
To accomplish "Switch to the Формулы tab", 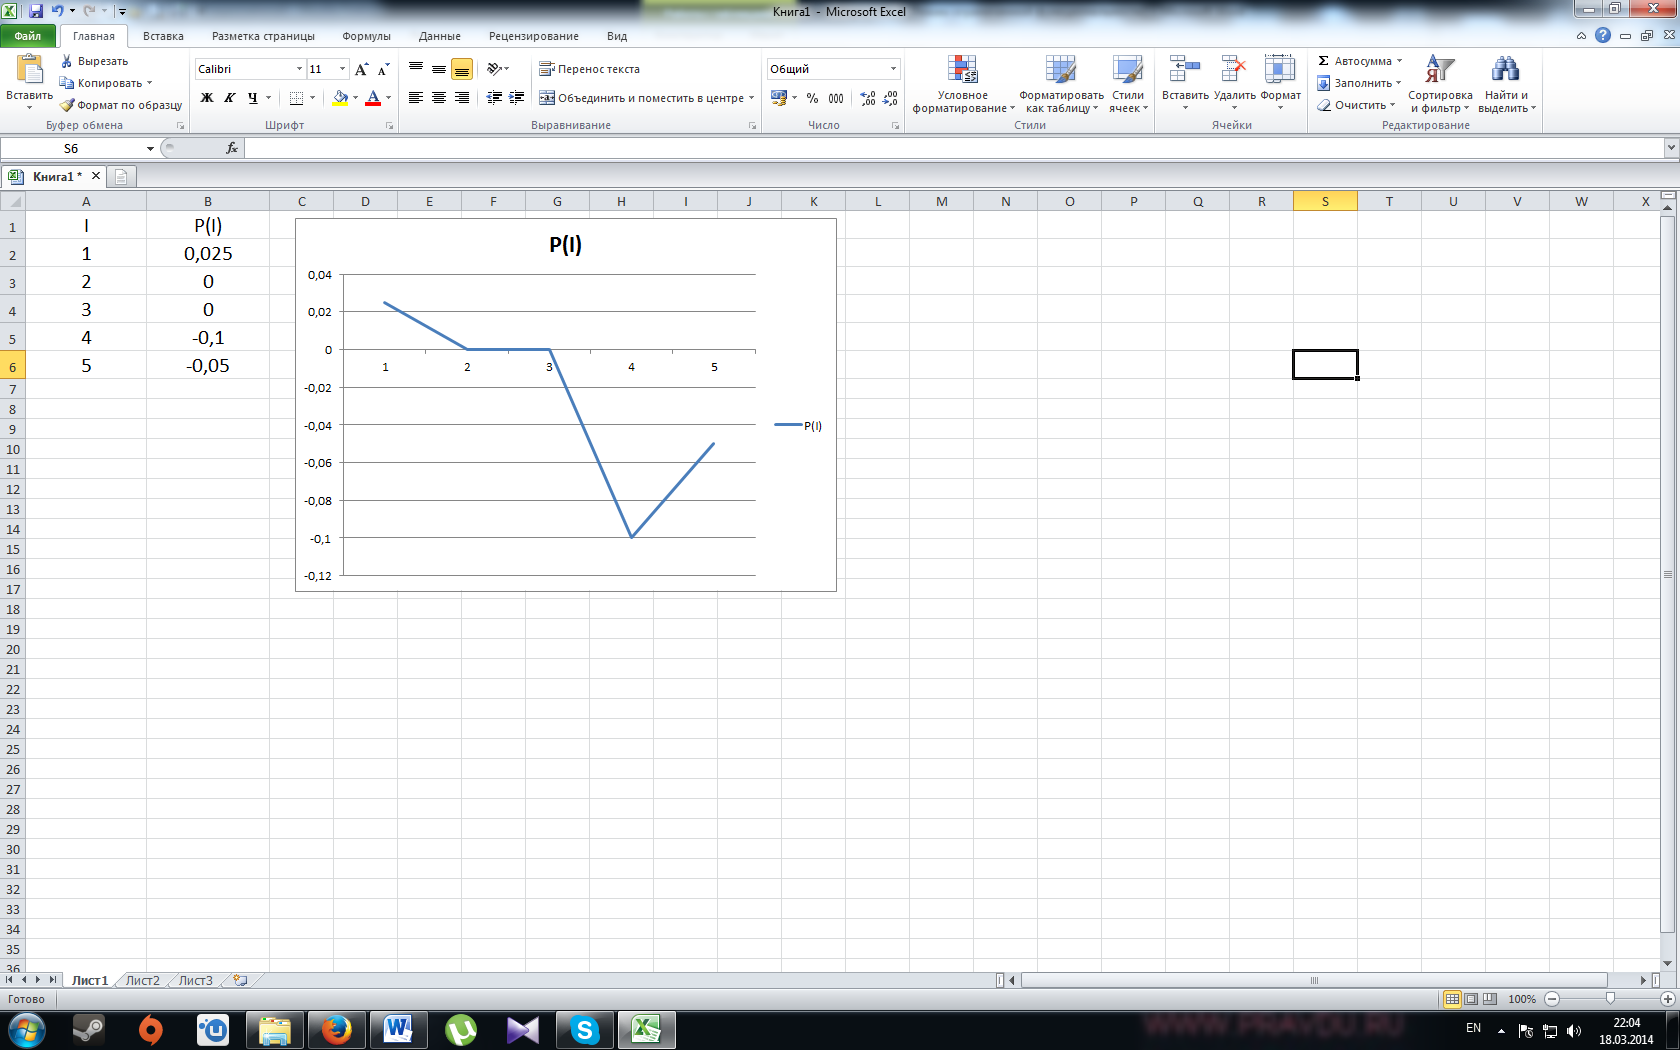I will (x=366, y=36).
